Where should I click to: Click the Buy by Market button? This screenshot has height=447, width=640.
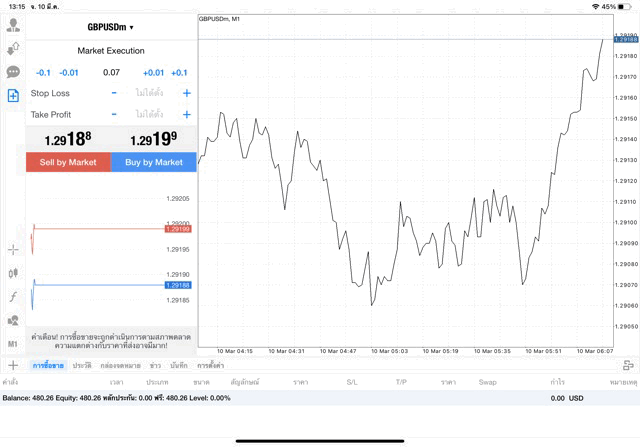click(154, 162)
